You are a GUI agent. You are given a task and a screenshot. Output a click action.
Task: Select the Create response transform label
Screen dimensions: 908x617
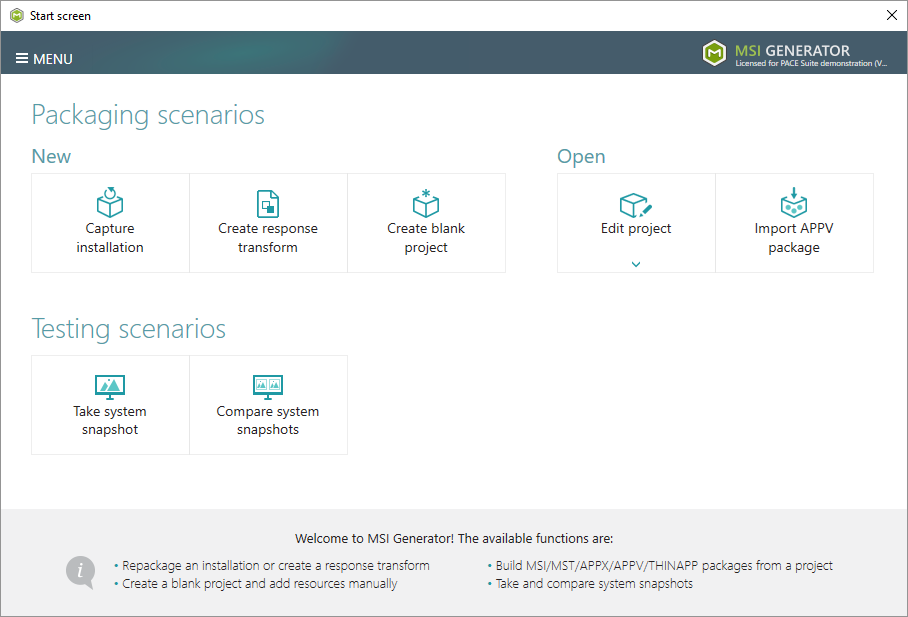point(268,238)
